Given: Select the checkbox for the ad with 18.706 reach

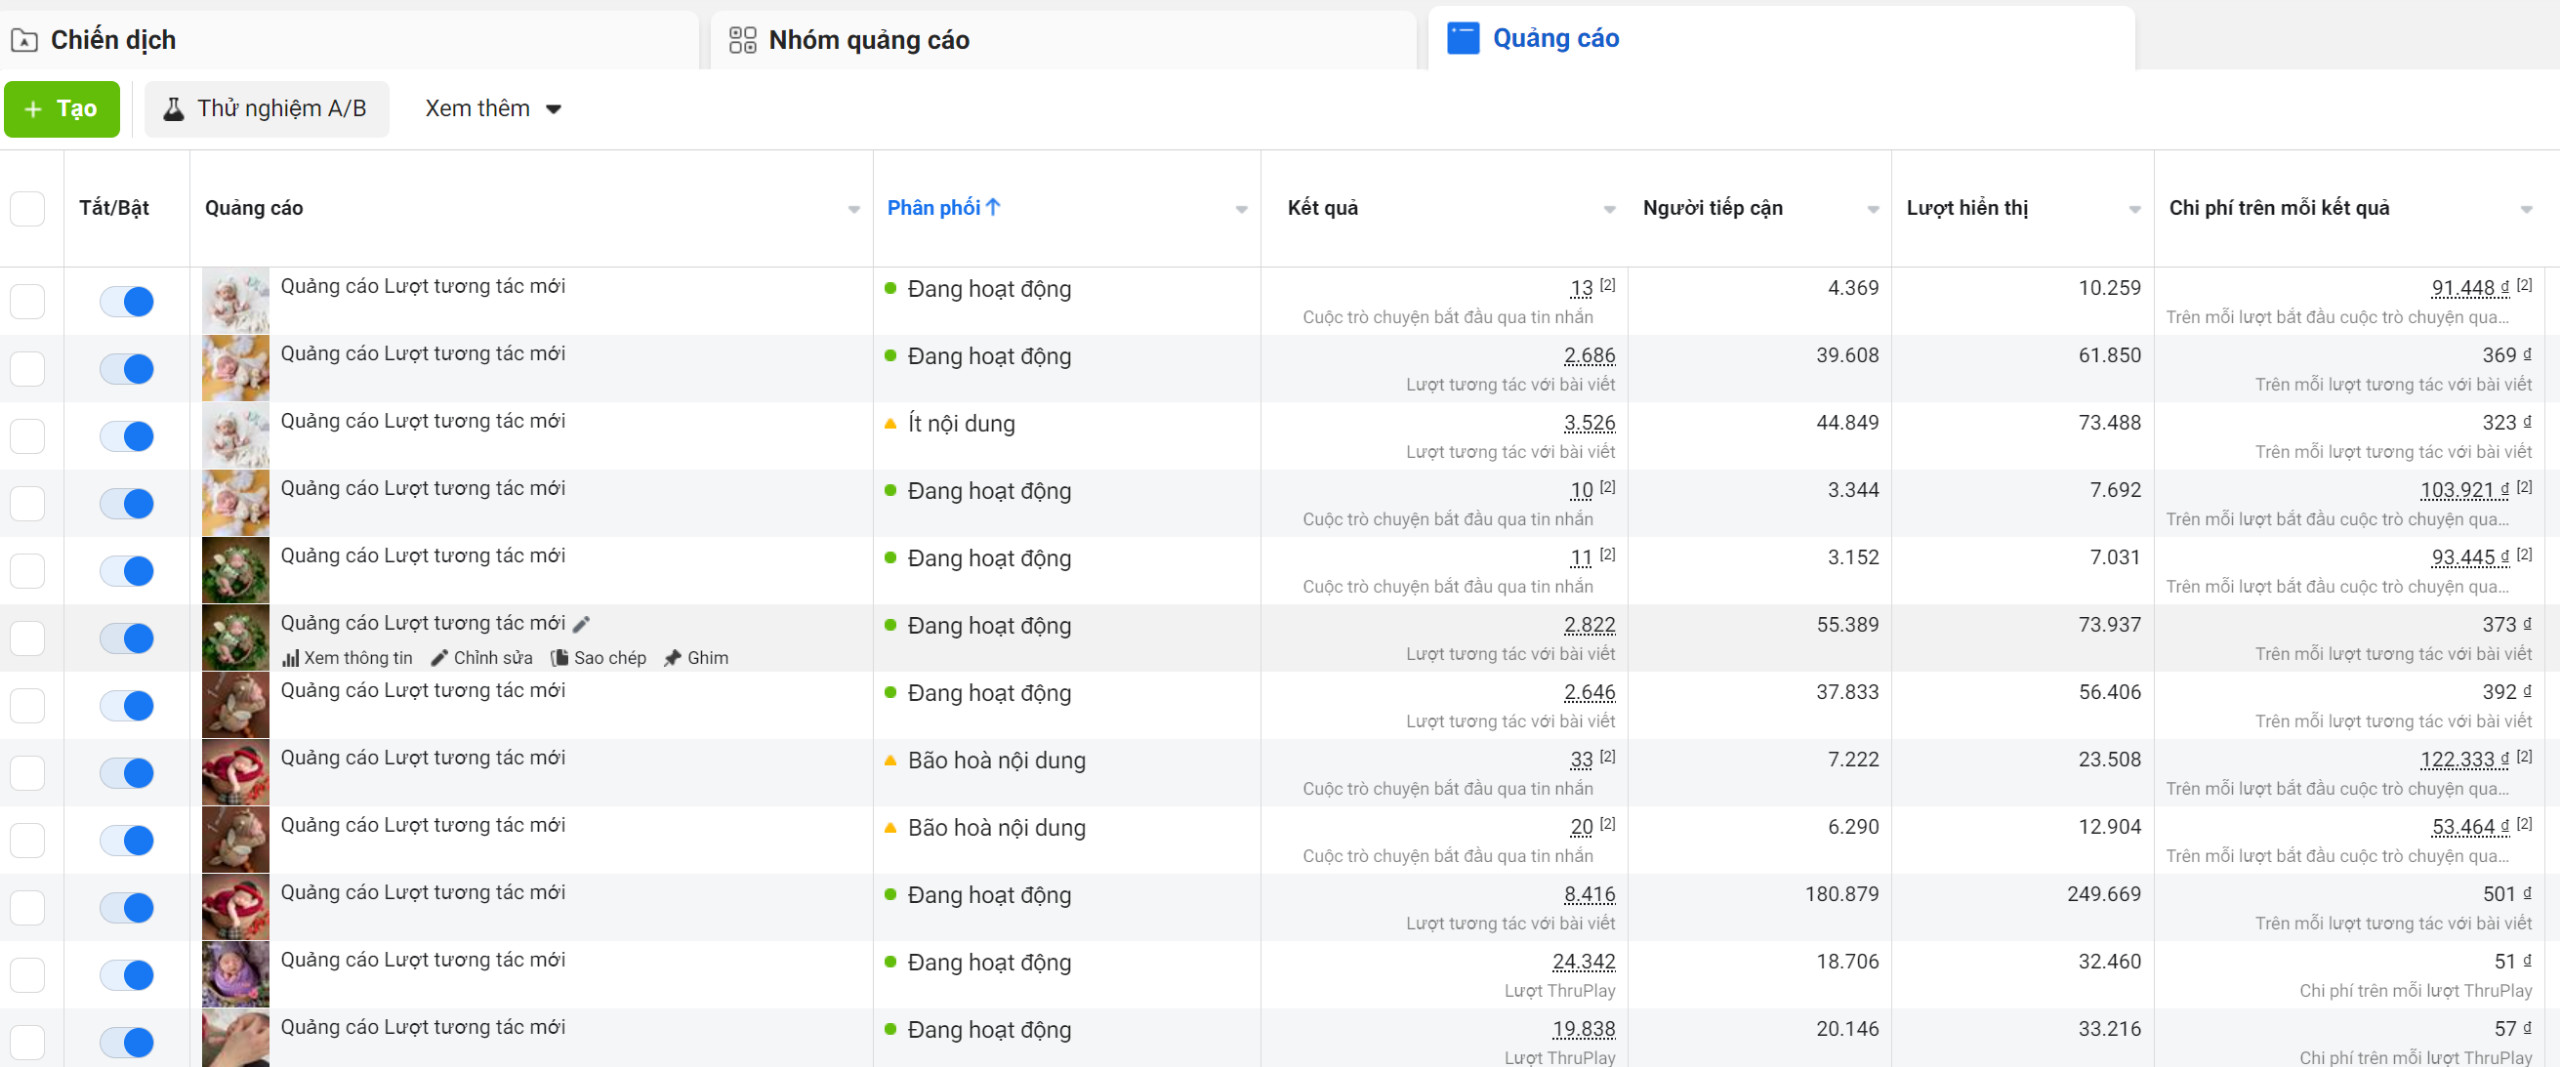Looking at the screenshot, I should point(27,975).
